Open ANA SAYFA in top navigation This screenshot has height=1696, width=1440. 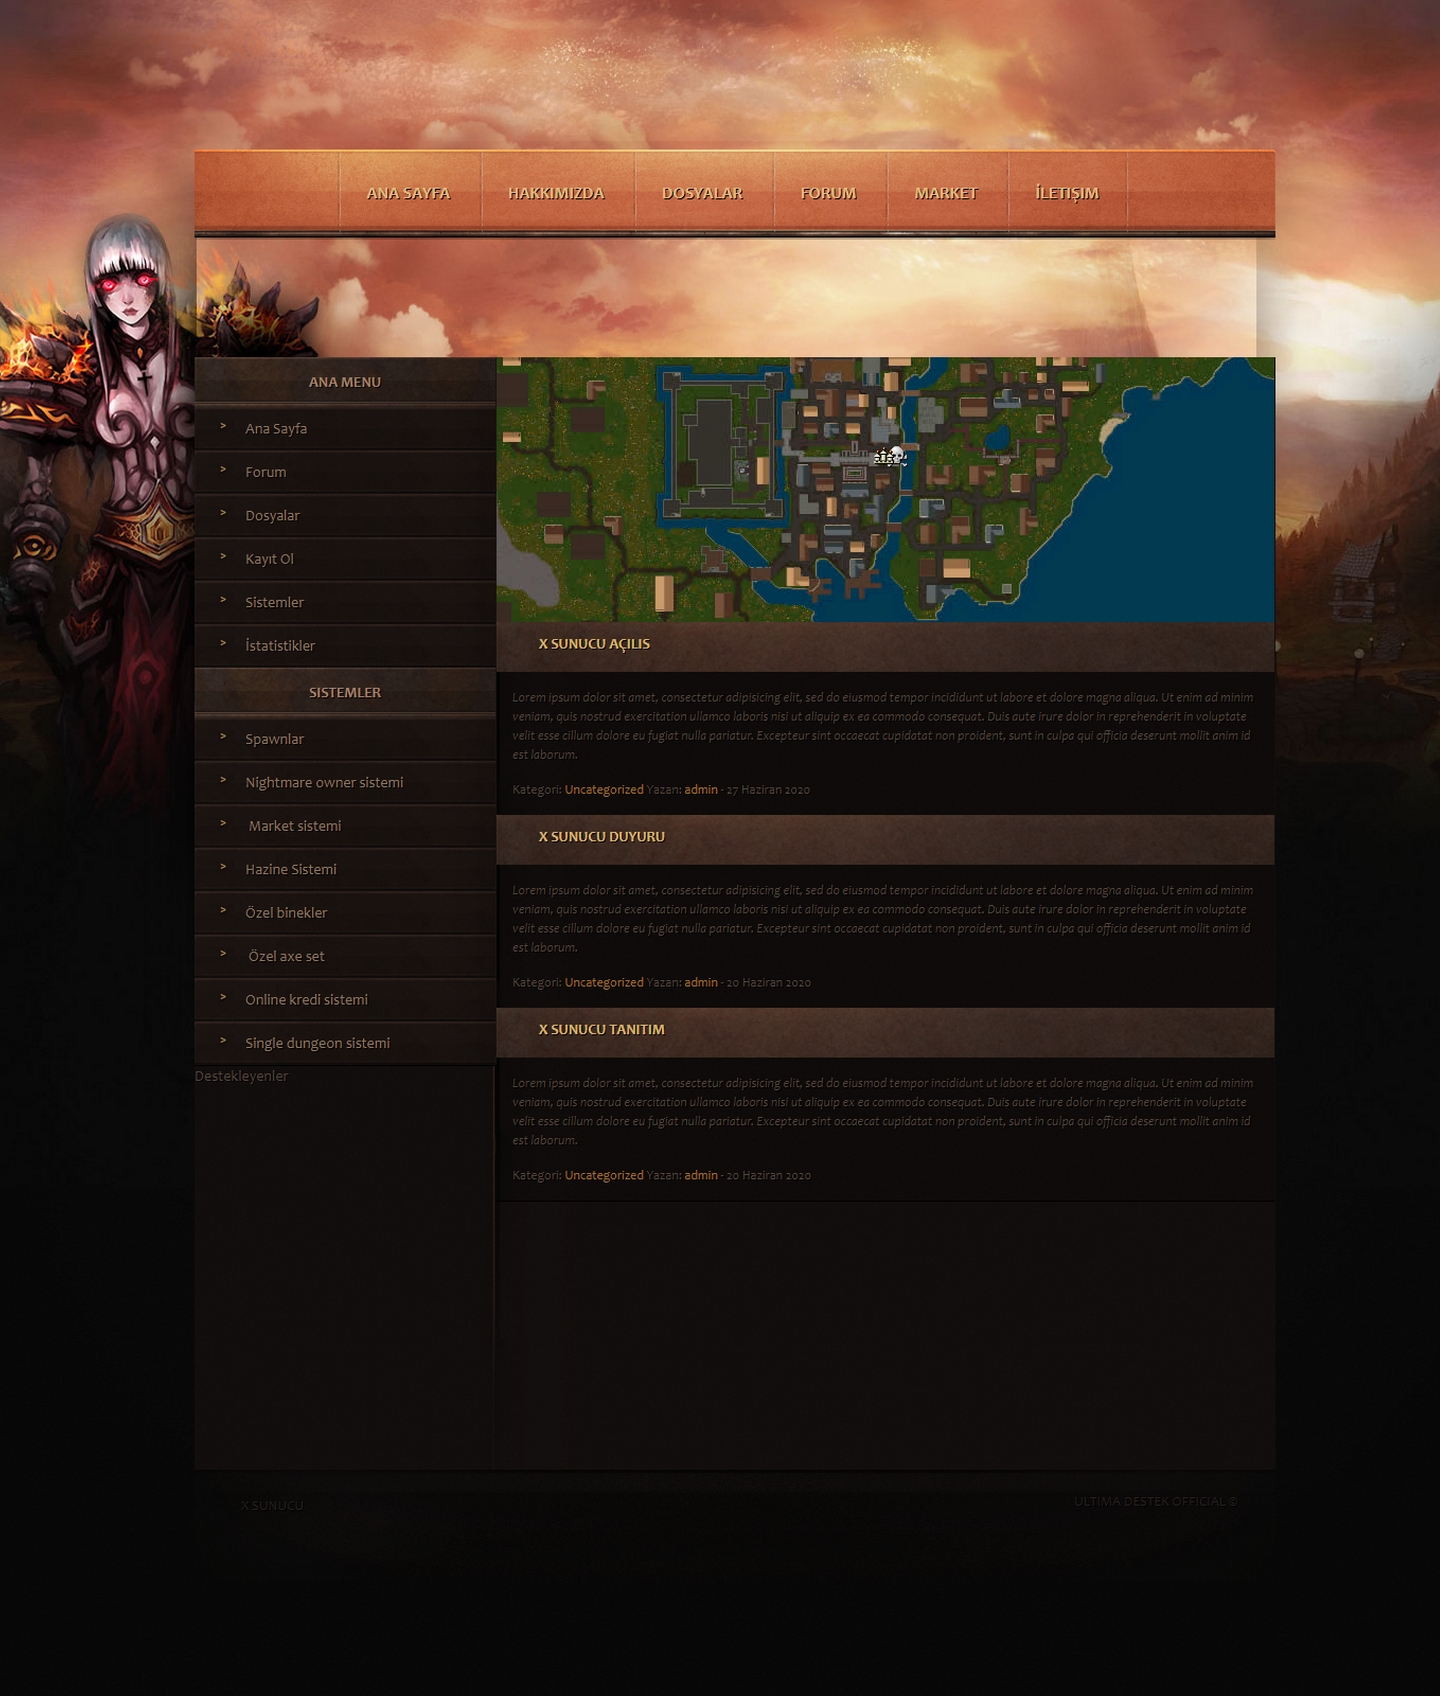click(408, 193)
